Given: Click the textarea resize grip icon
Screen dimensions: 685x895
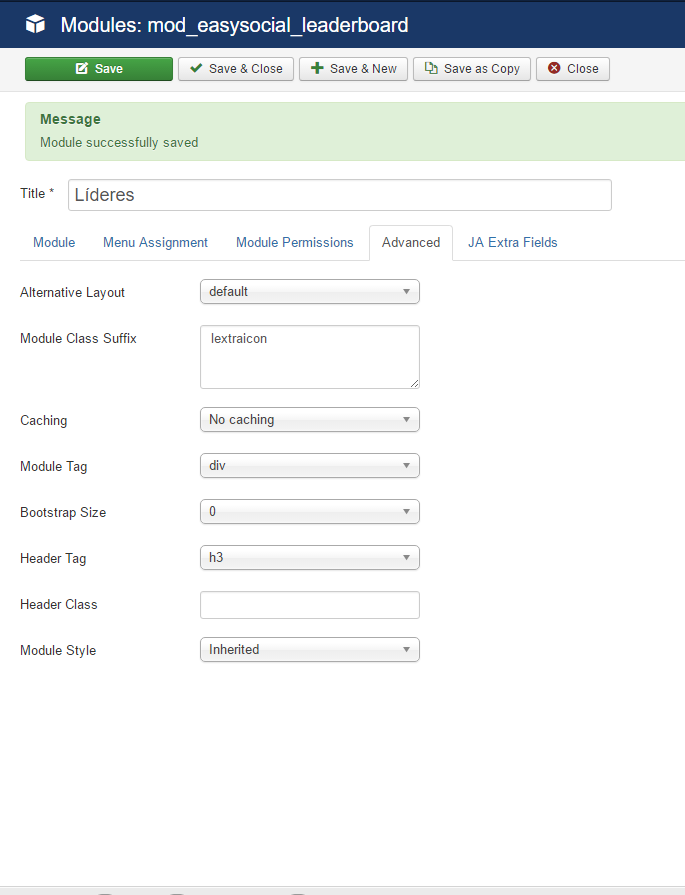Looking at the screenshot, I should [x=414, y=384].
